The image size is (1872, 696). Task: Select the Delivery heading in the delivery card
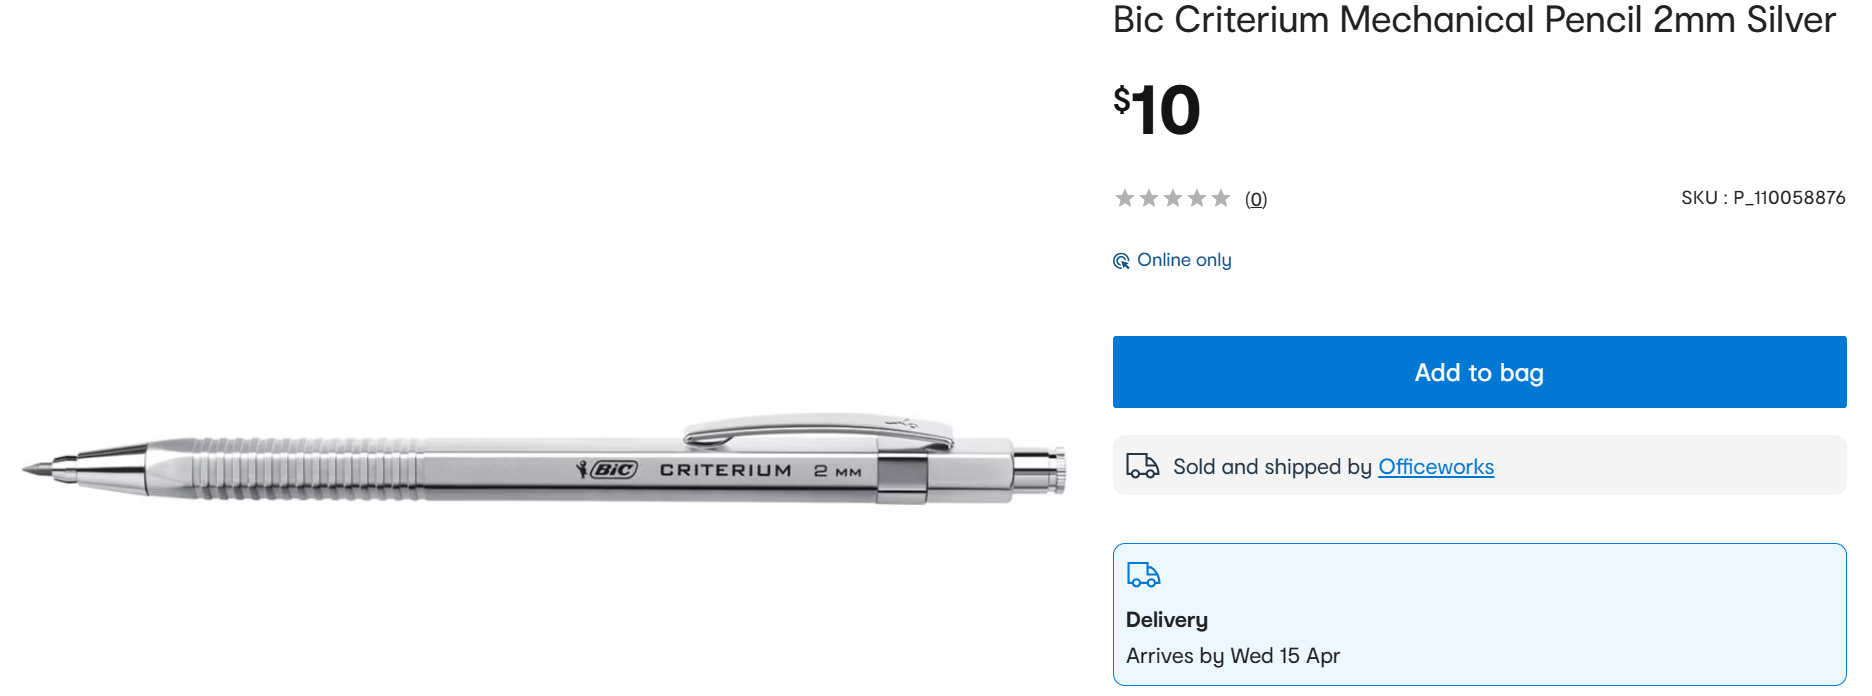pos(1167,620)
